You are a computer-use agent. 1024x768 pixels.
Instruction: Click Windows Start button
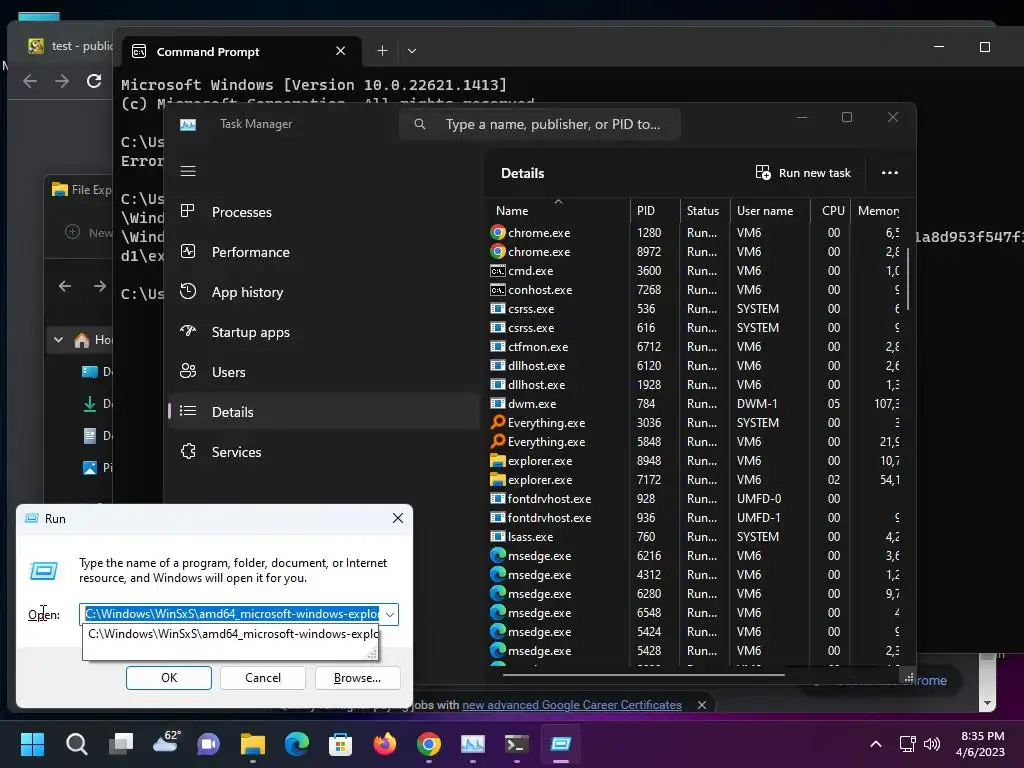32,744
